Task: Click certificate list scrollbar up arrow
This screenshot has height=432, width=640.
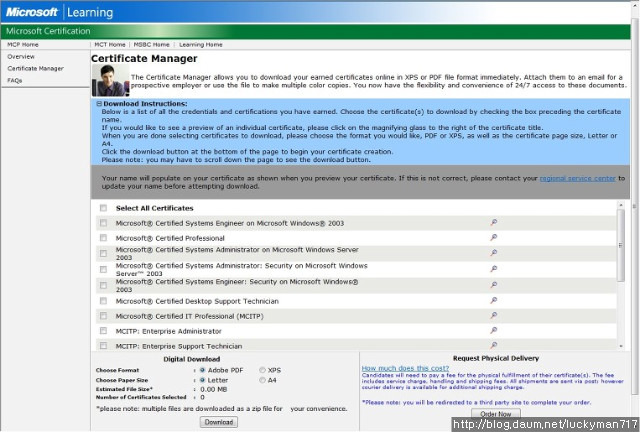Action: point(621,205)
